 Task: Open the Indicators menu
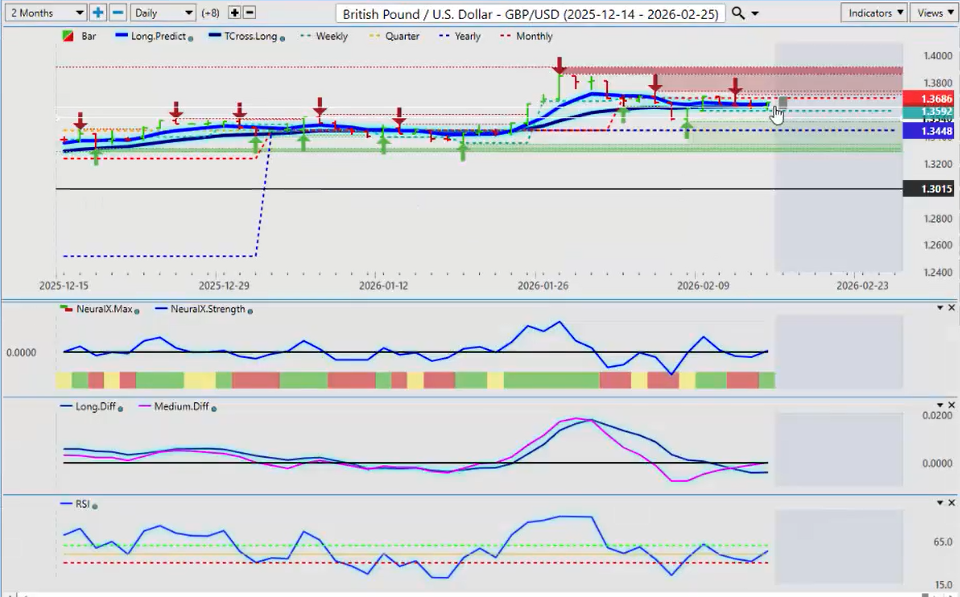click(873, 13)
